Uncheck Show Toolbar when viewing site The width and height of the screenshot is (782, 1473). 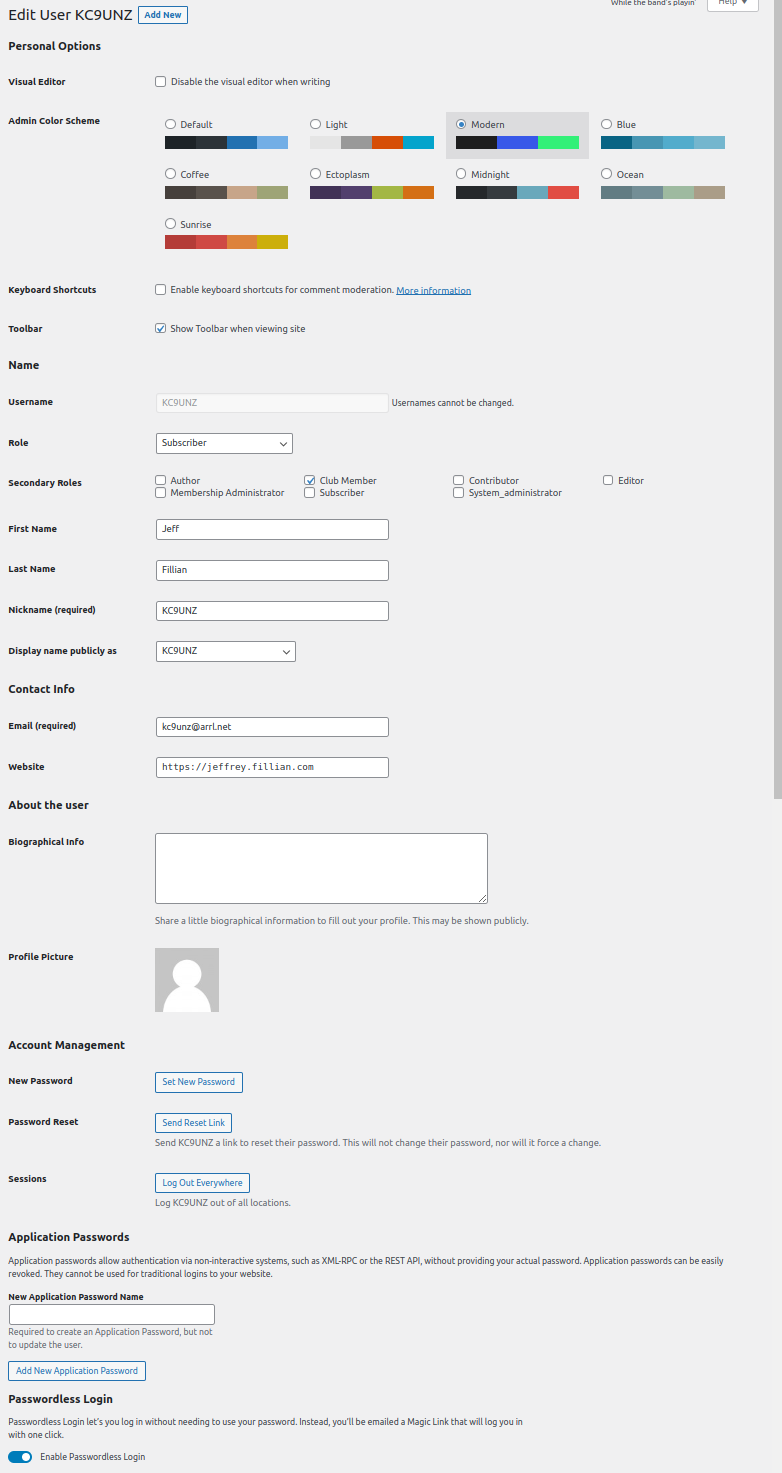click(161, 328)
